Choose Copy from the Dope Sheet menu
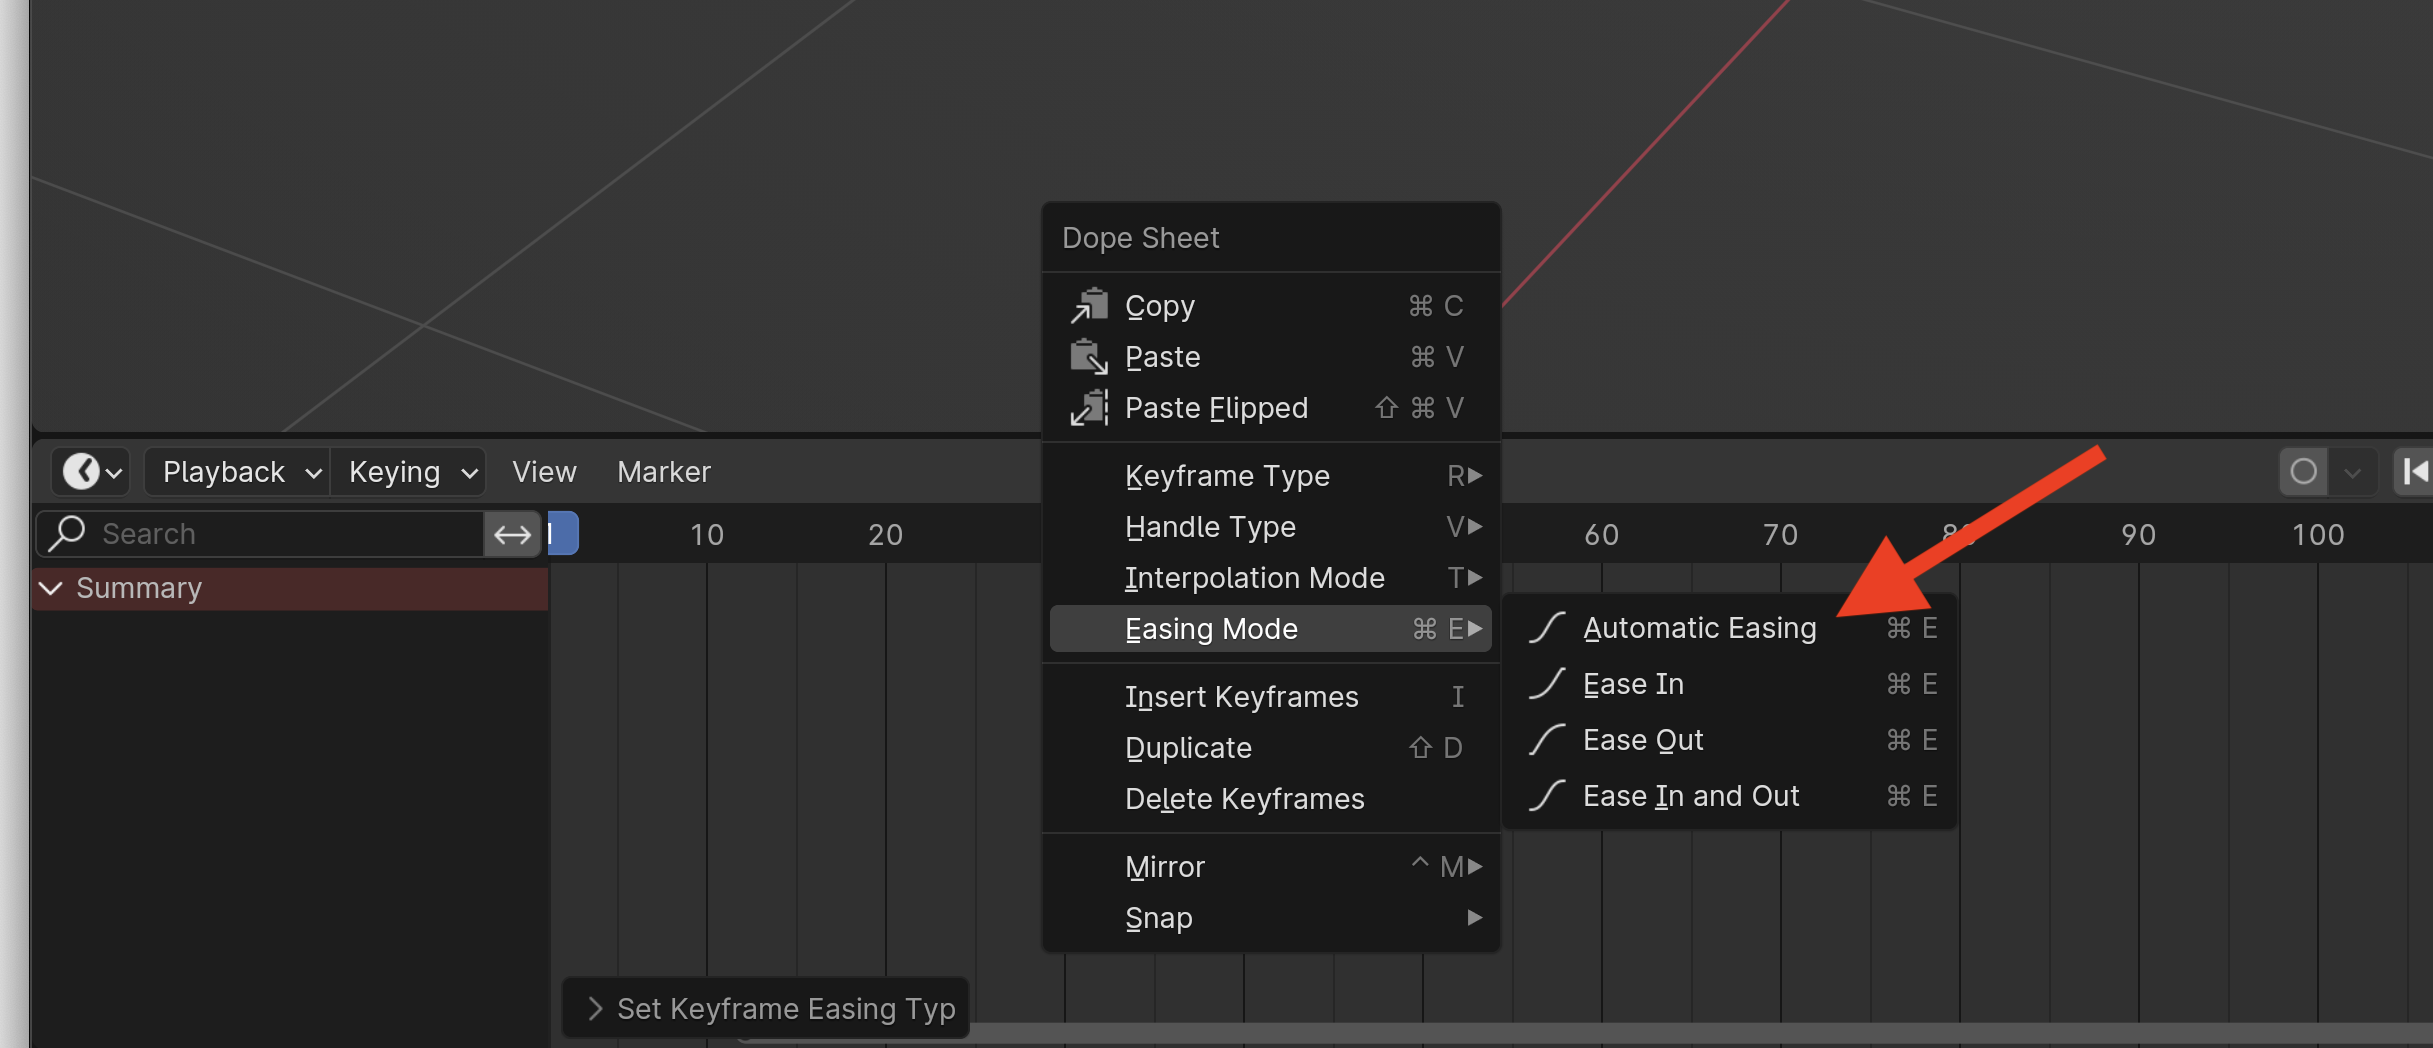This screenshot has height=1048, width=2433. (x=1270, y=306)
